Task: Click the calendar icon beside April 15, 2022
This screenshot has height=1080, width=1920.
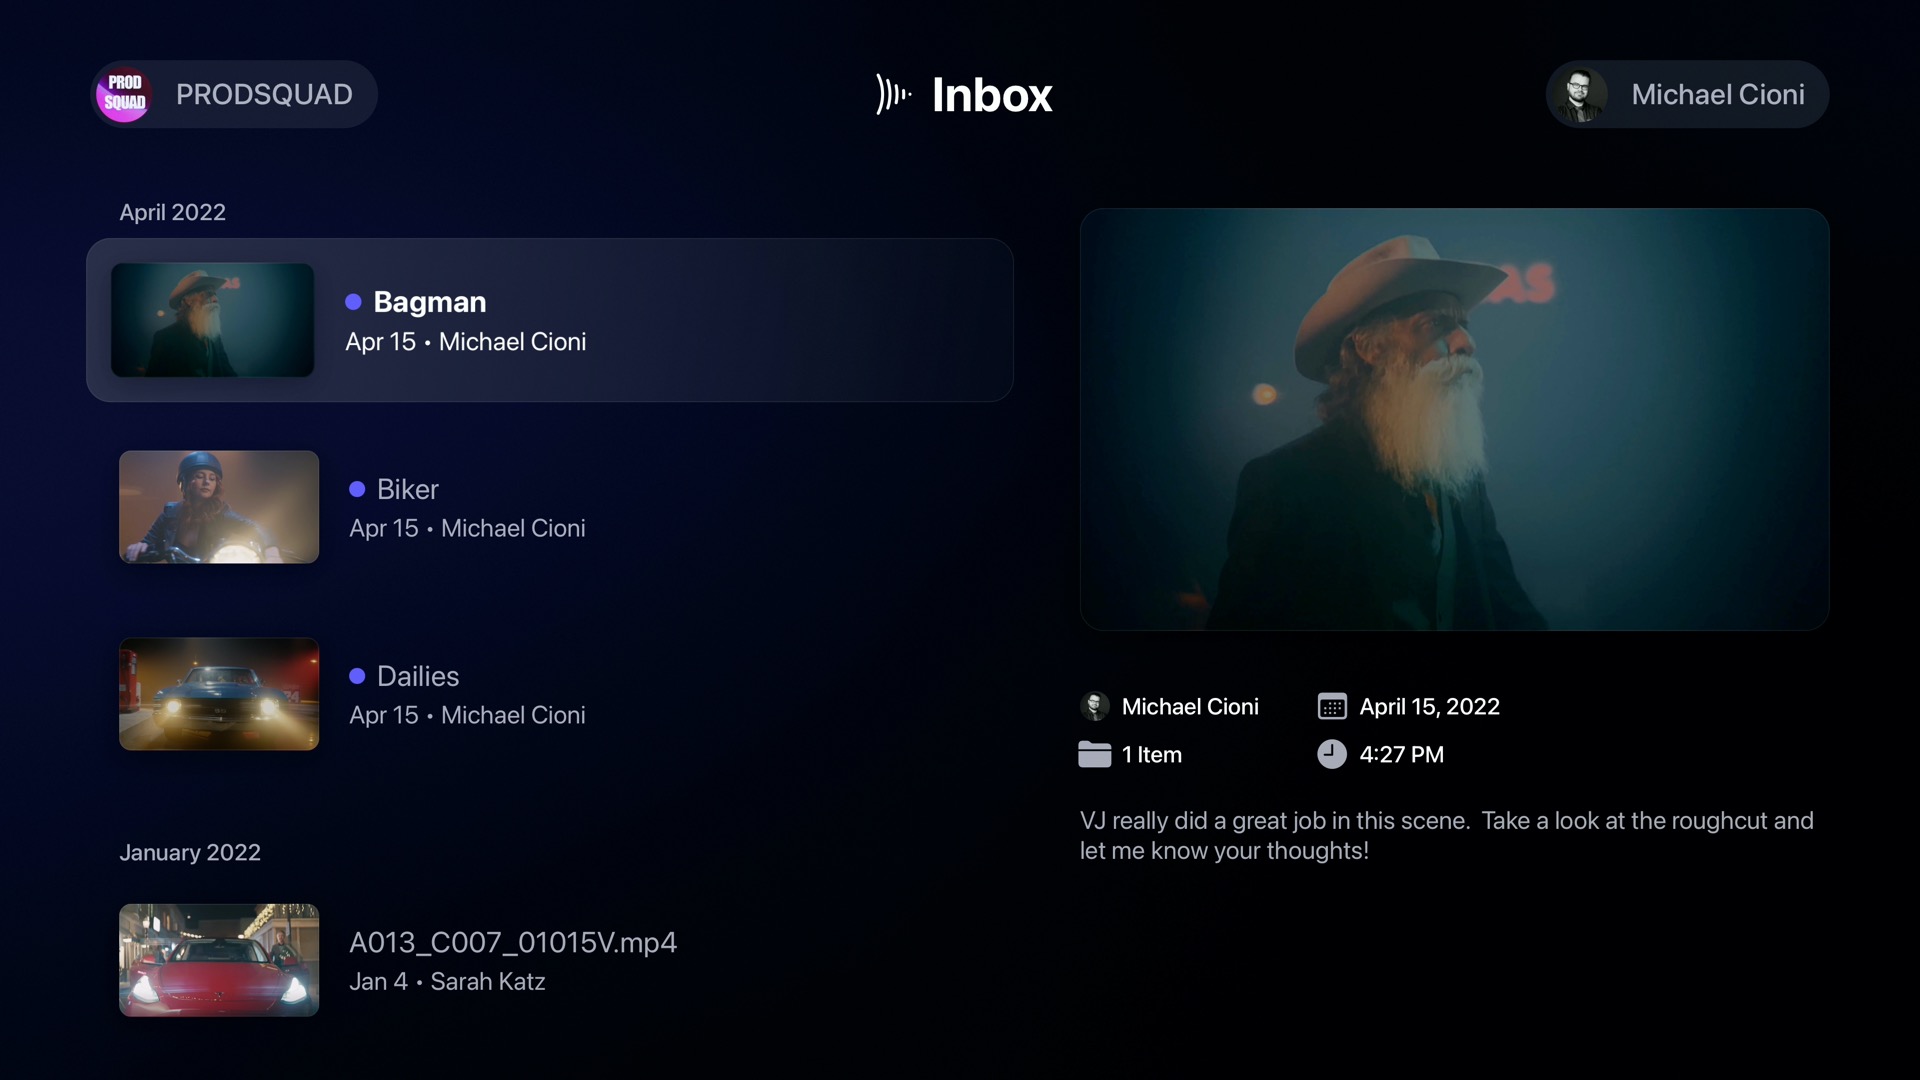Action: (1332, 707)
